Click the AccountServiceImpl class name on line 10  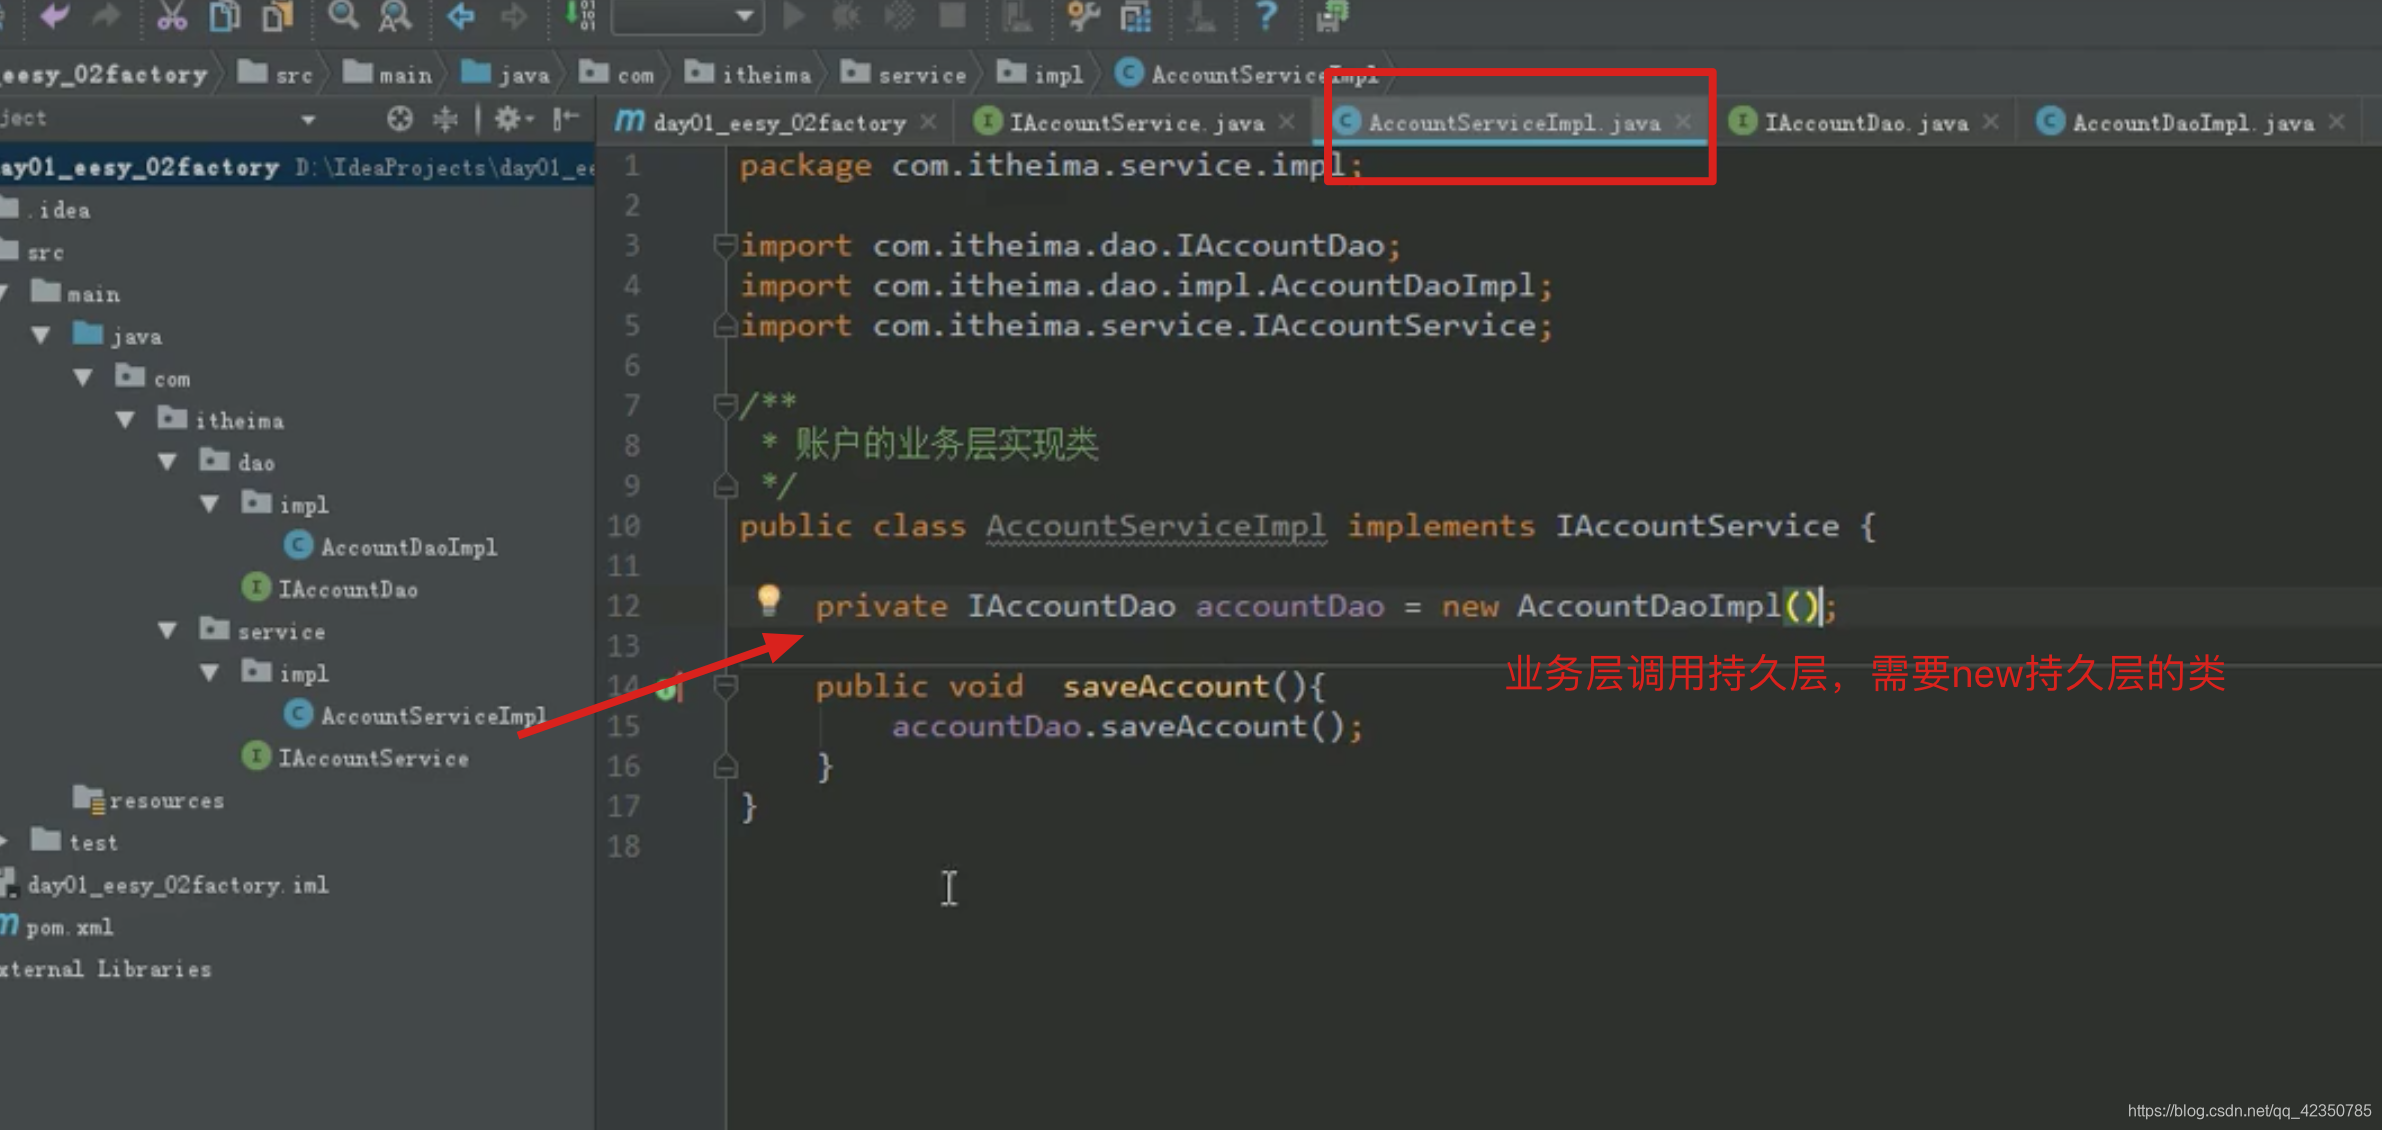pos(1155,526)
